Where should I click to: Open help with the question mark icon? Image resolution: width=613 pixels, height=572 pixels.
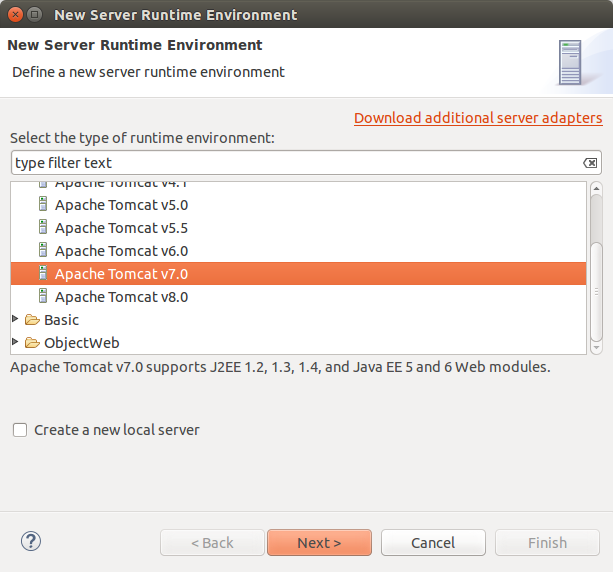click(x=31, y=541)
